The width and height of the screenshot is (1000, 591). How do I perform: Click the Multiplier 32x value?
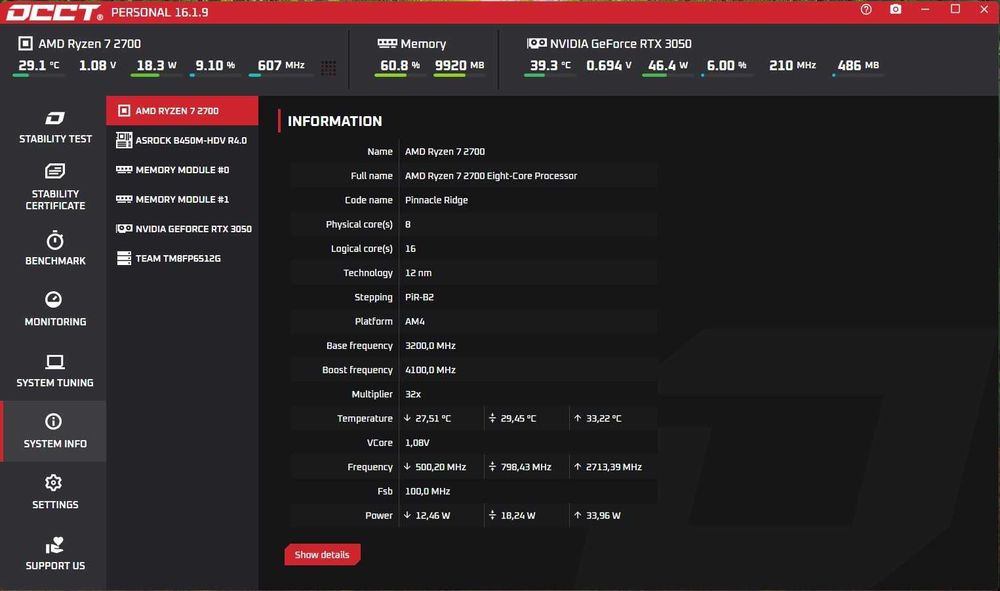pyautogui.click(x=413, y=394)
